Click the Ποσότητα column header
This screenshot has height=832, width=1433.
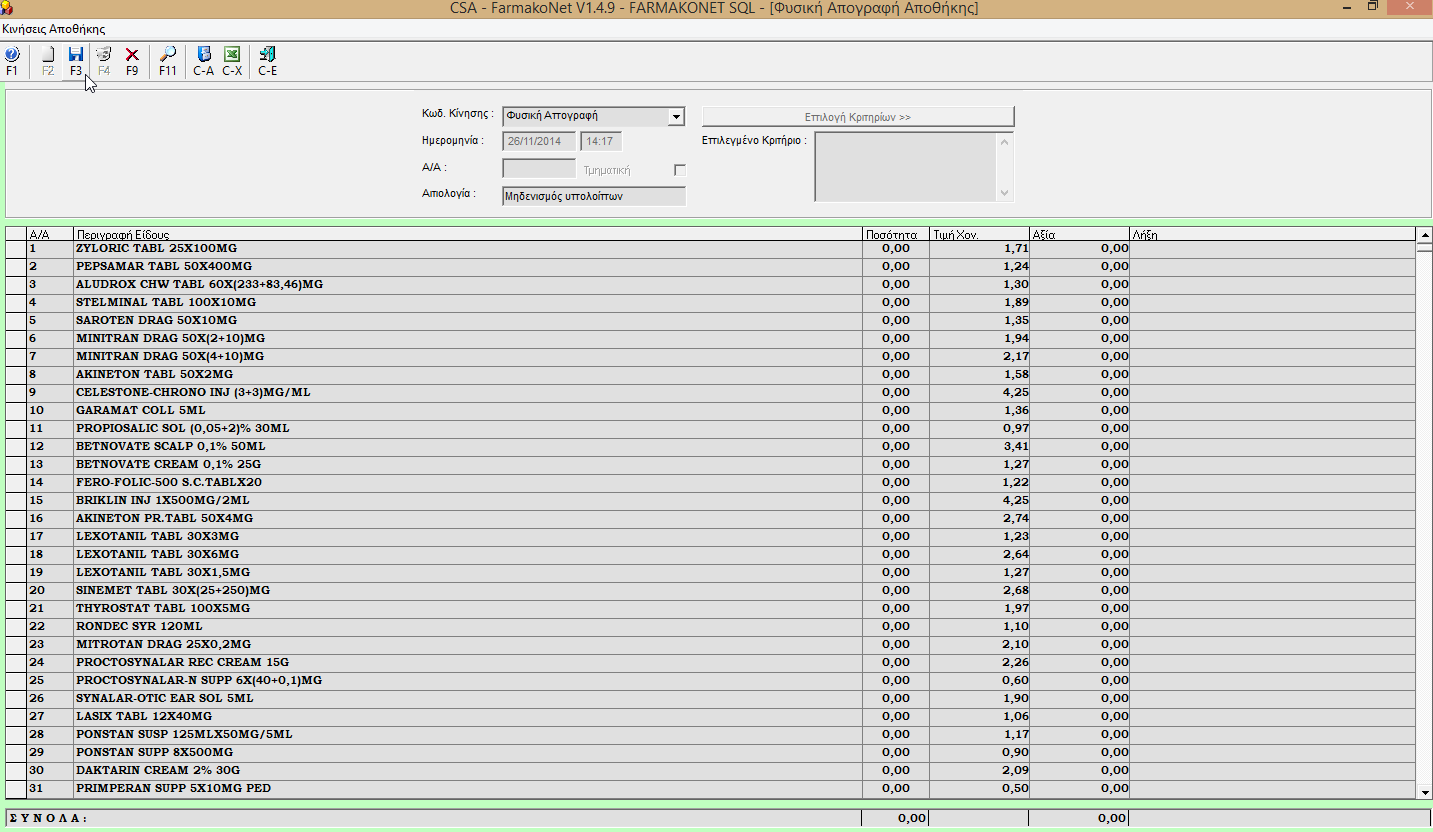(x=896, y=234)
